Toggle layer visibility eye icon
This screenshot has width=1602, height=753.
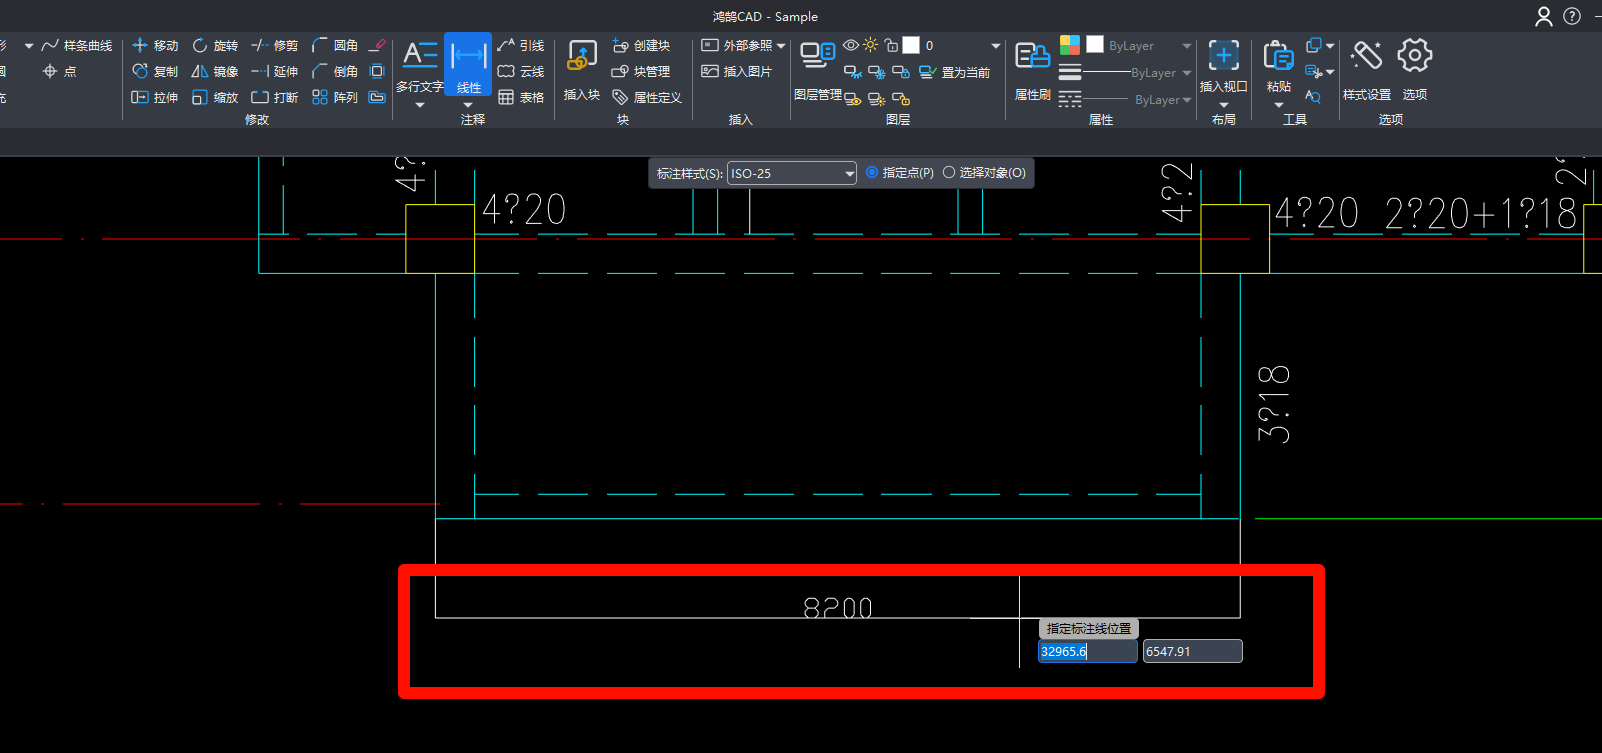coord(850,45)
